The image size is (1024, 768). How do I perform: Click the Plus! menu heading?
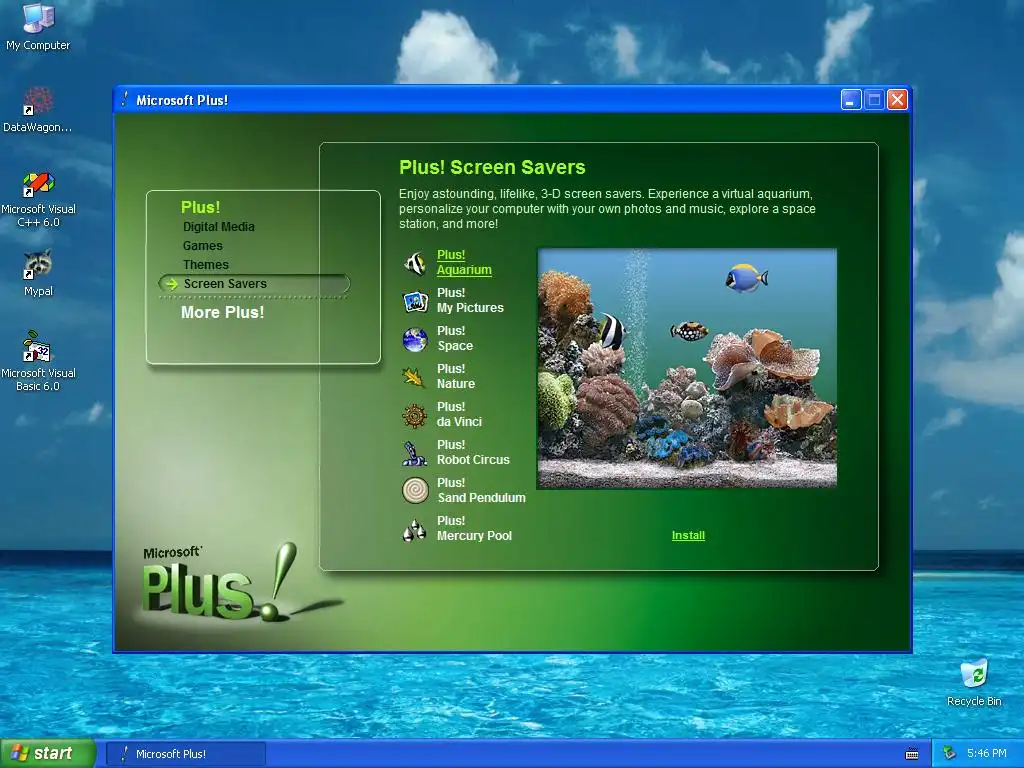click(200, 207)
